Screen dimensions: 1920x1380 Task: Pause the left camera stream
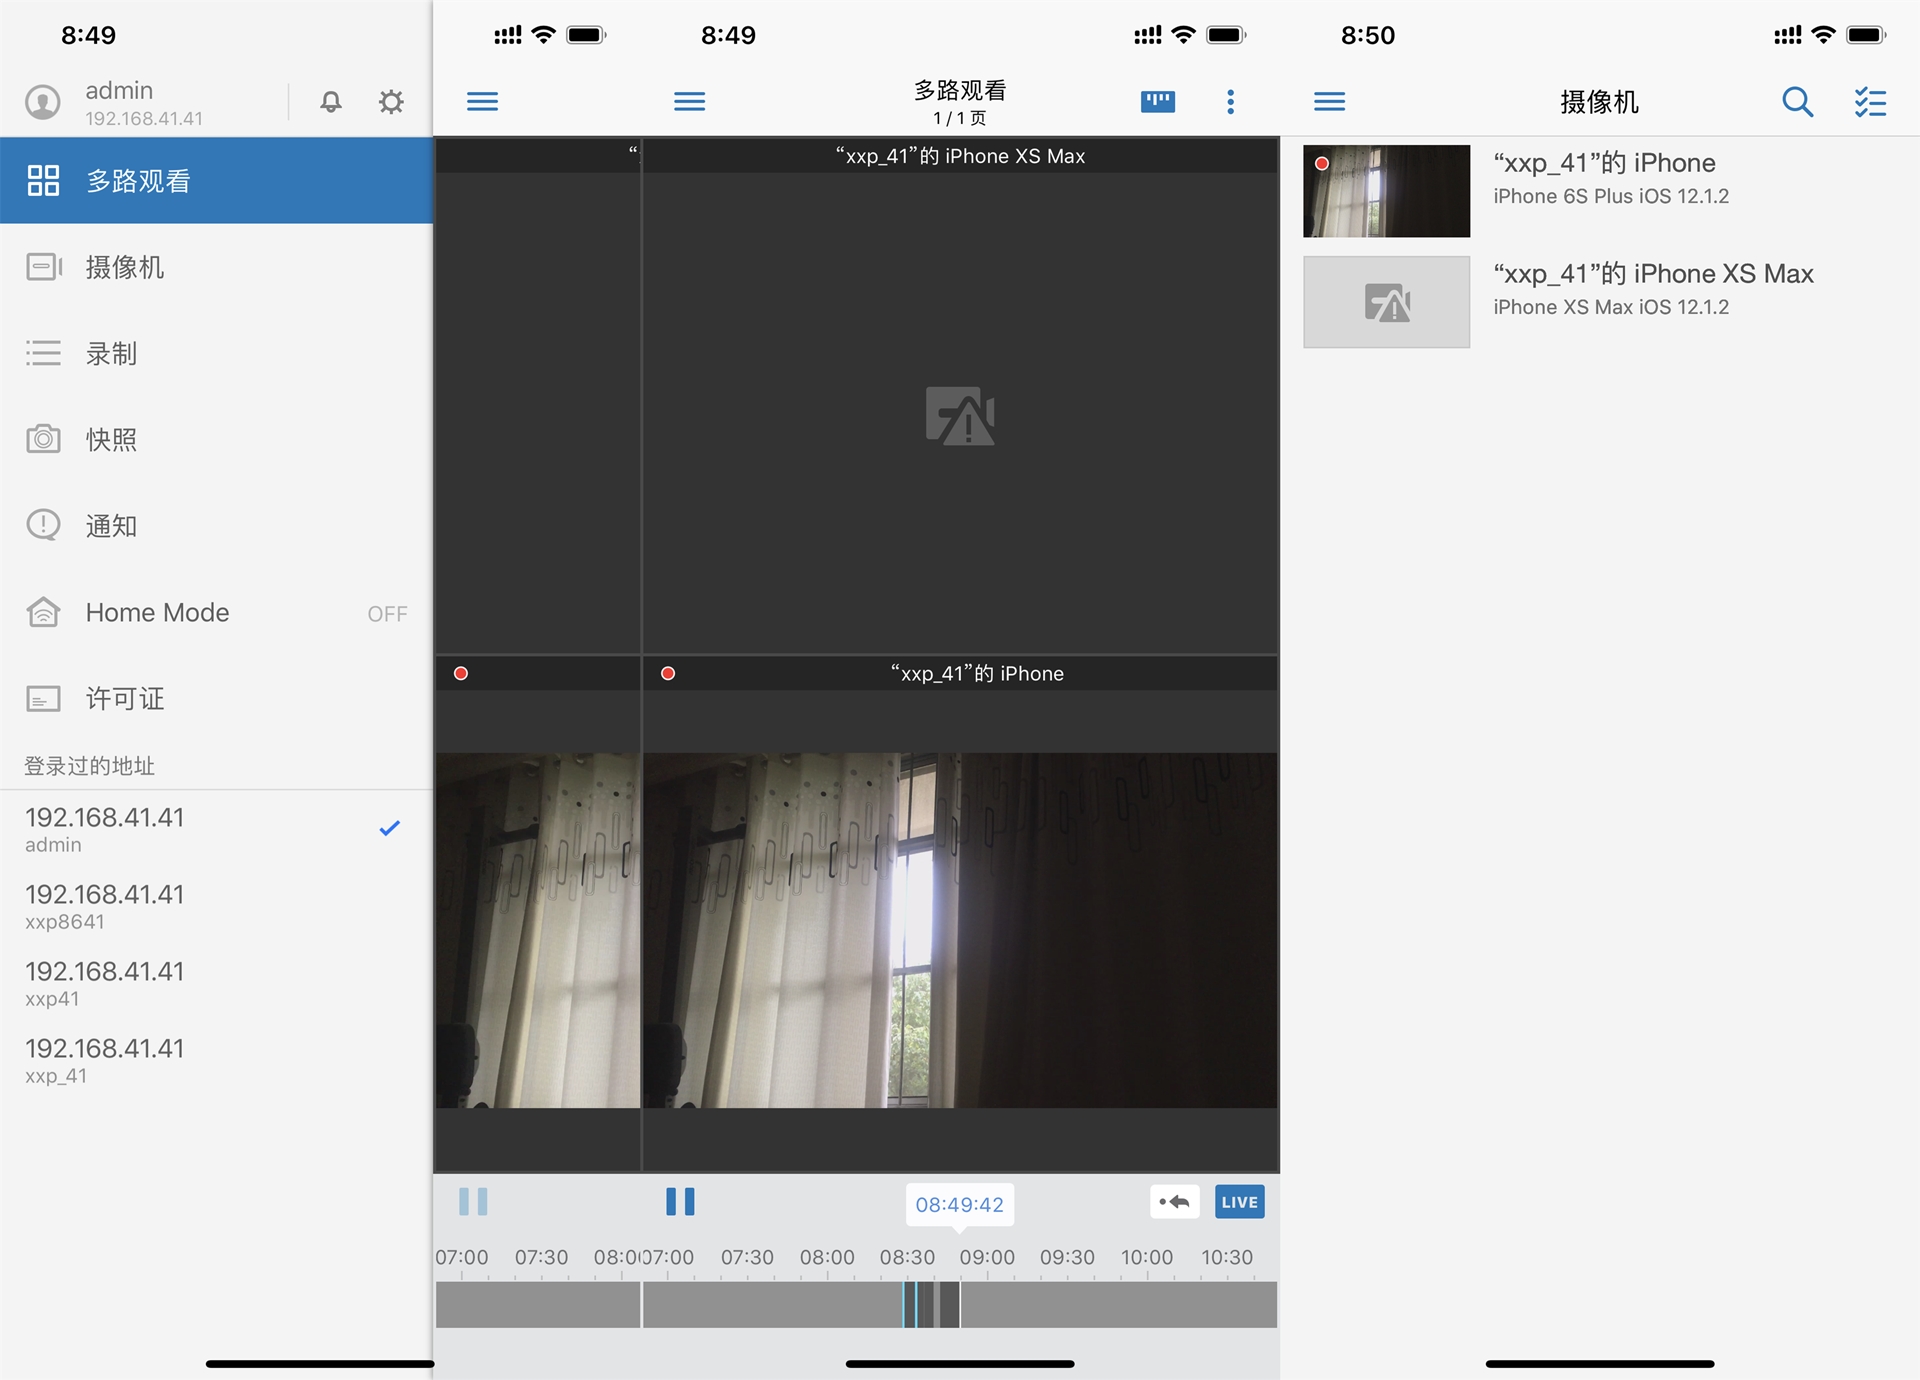tap(473, 1201)
